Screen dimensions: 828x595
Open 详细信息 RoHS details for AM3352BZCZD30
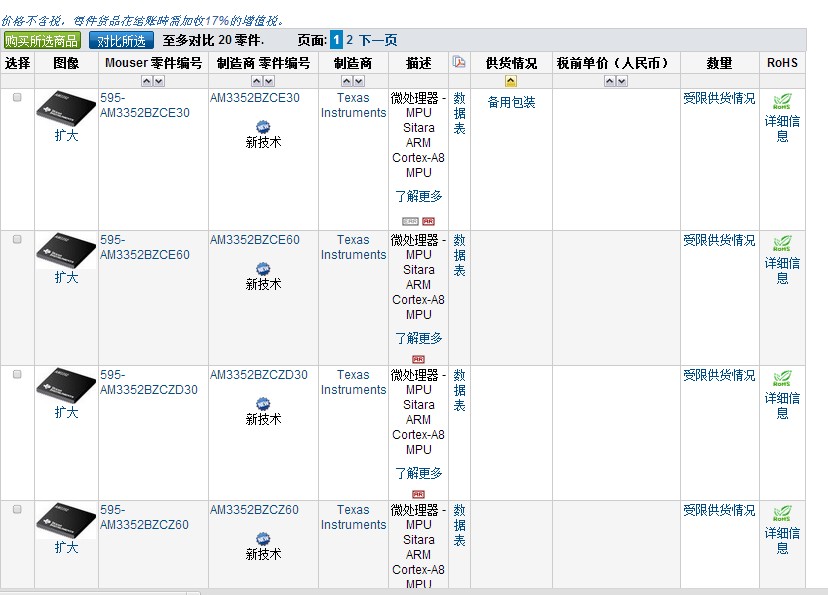[782, 406]
